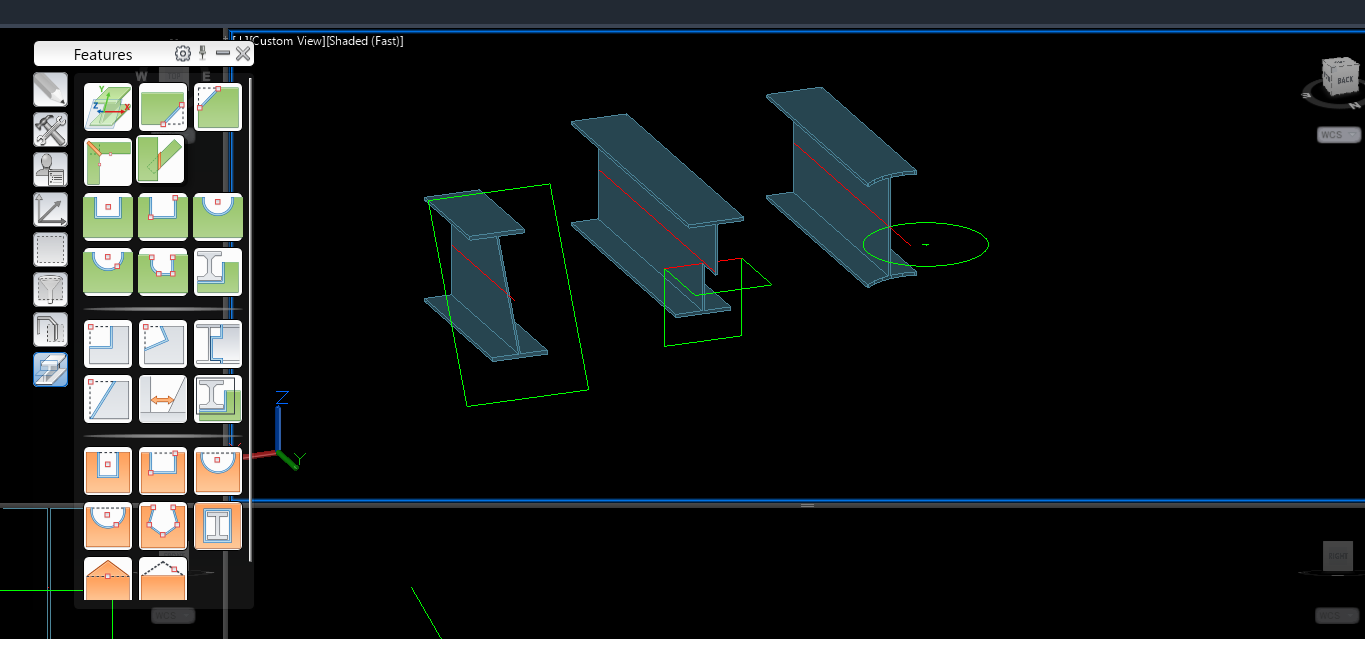Click the RIGHT ViewCube in lower viewport
Viewport: 1365px width, 654px height.
(x=1337, y=556)
